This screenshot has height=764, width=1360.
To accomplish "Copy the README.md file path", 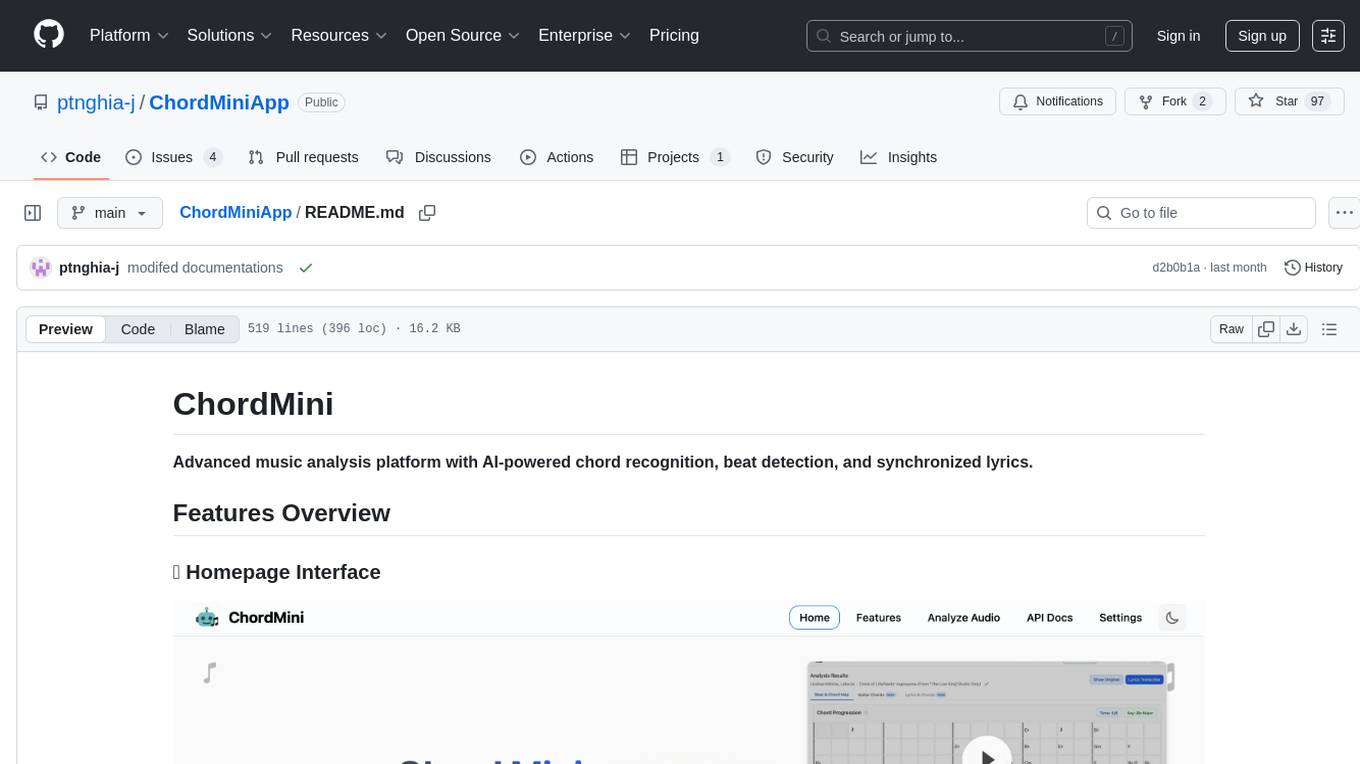I will [427, 213].
